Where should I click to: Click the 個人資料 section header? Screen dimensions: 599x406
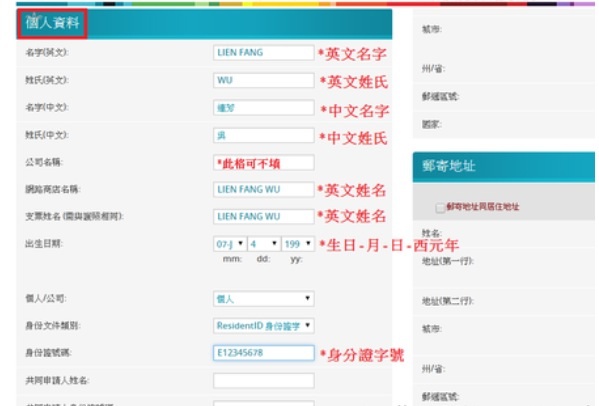[x=52, y=23]
